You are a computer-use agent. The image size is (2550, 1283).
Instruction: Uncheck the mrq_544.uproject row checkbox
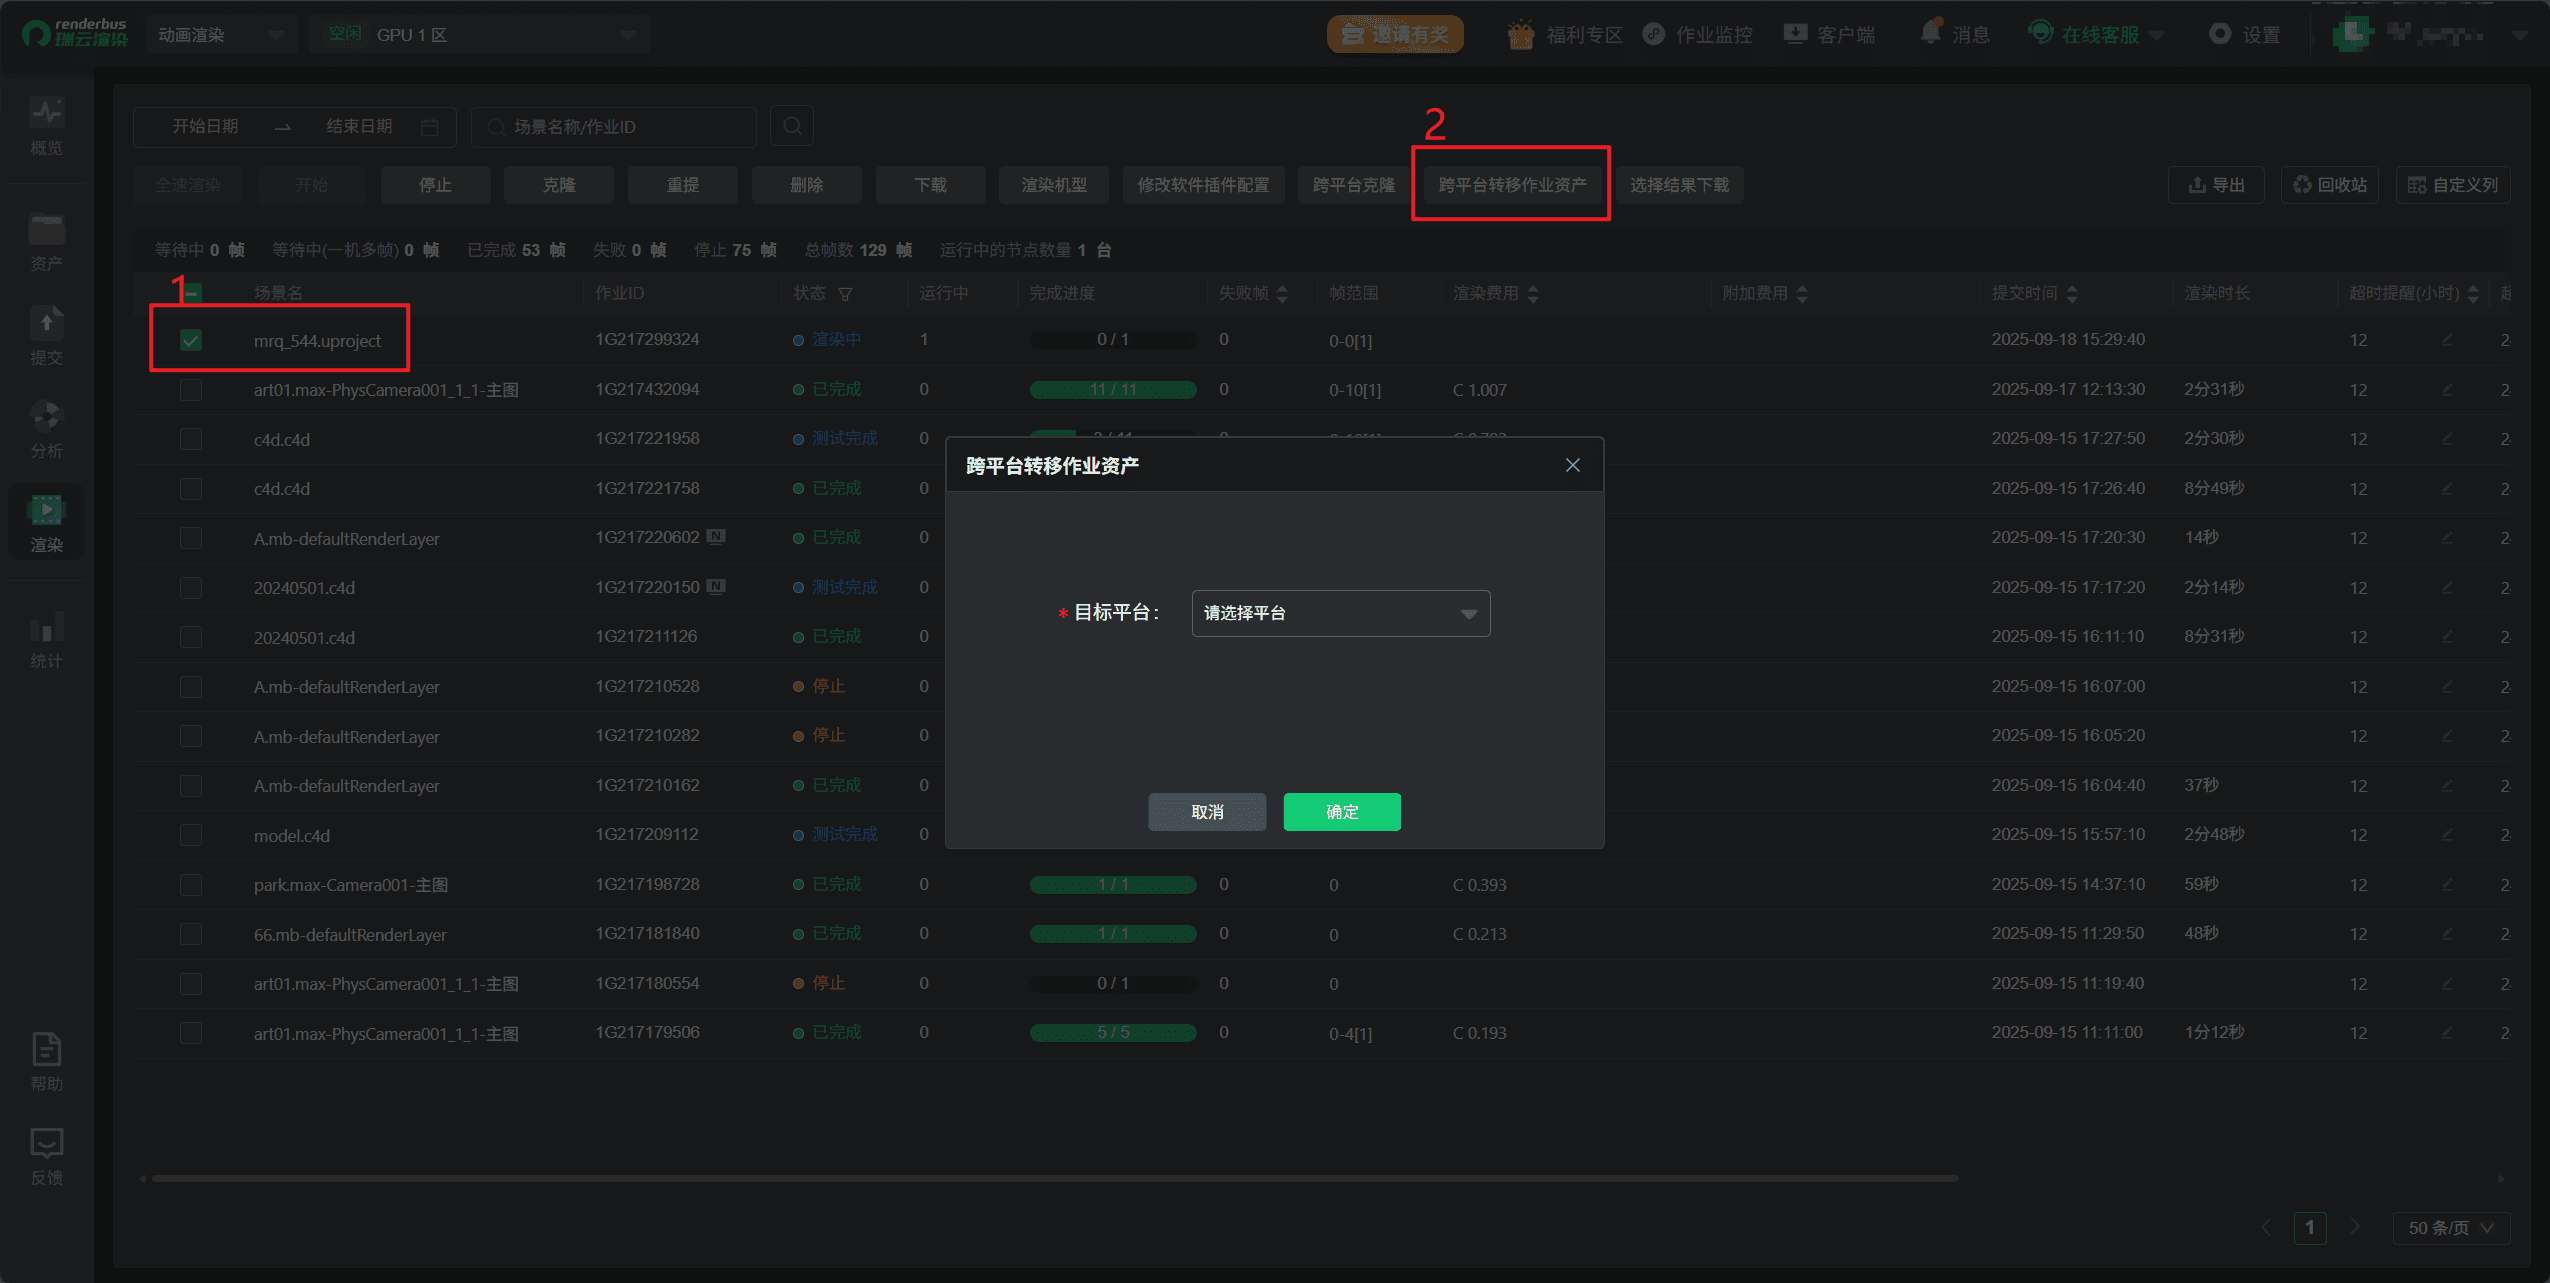pos(191,340)
